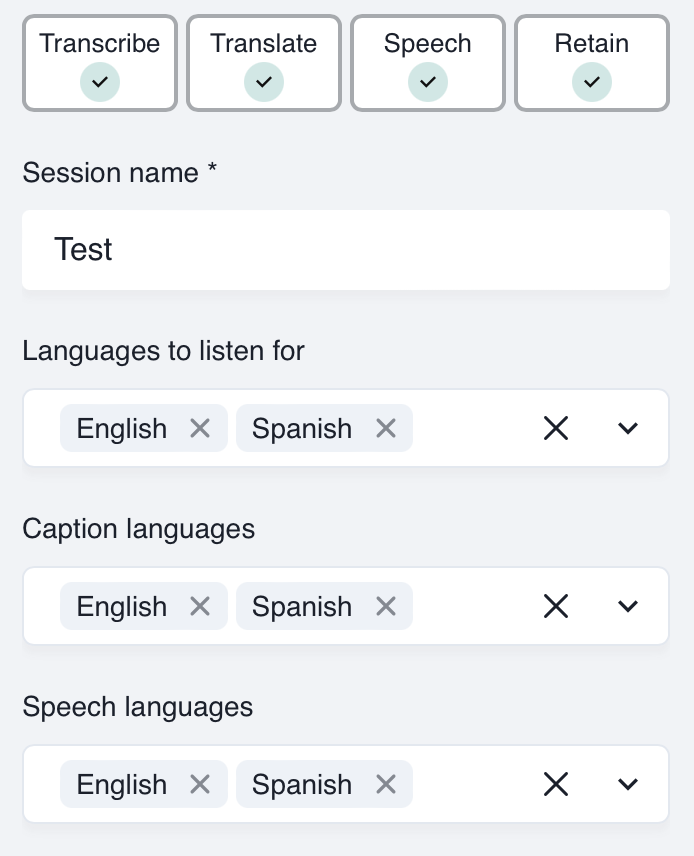The width and height of the screenshot is (694, 856).
Task: Select the English chip in Caption languages
Action: [121, 606]
